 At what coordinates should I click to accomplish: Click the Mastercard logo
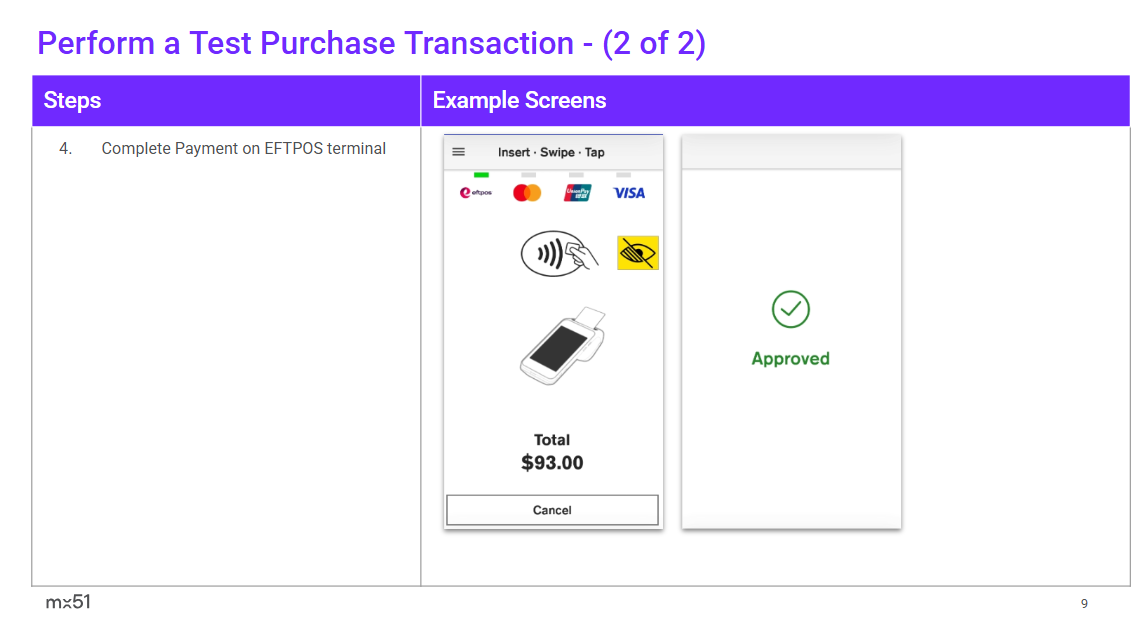527,193
